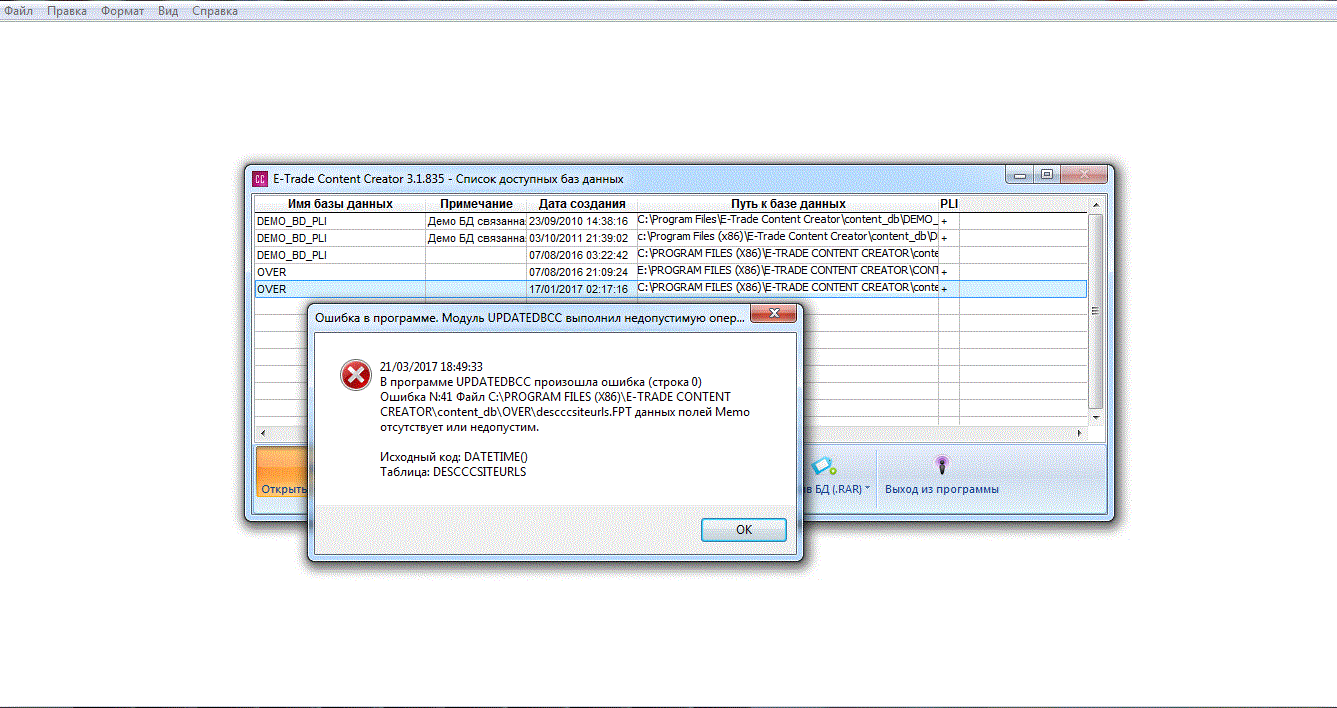Select DEMO_BD_PLI row dated 07/08/2016 03:22:42
This screenshot has height=708, width=1337.
click(x=671, y=255)
